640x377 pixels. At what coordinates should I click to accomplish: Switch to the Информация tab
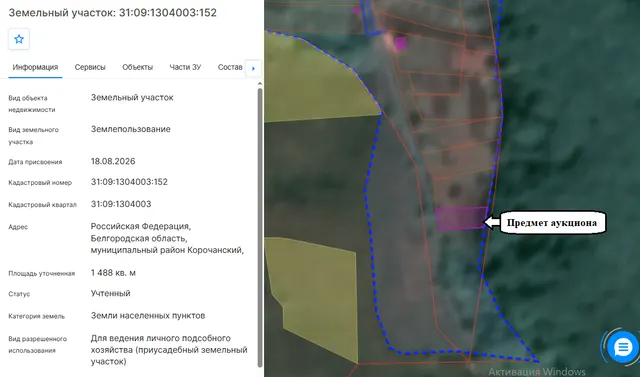click(35, 67)
